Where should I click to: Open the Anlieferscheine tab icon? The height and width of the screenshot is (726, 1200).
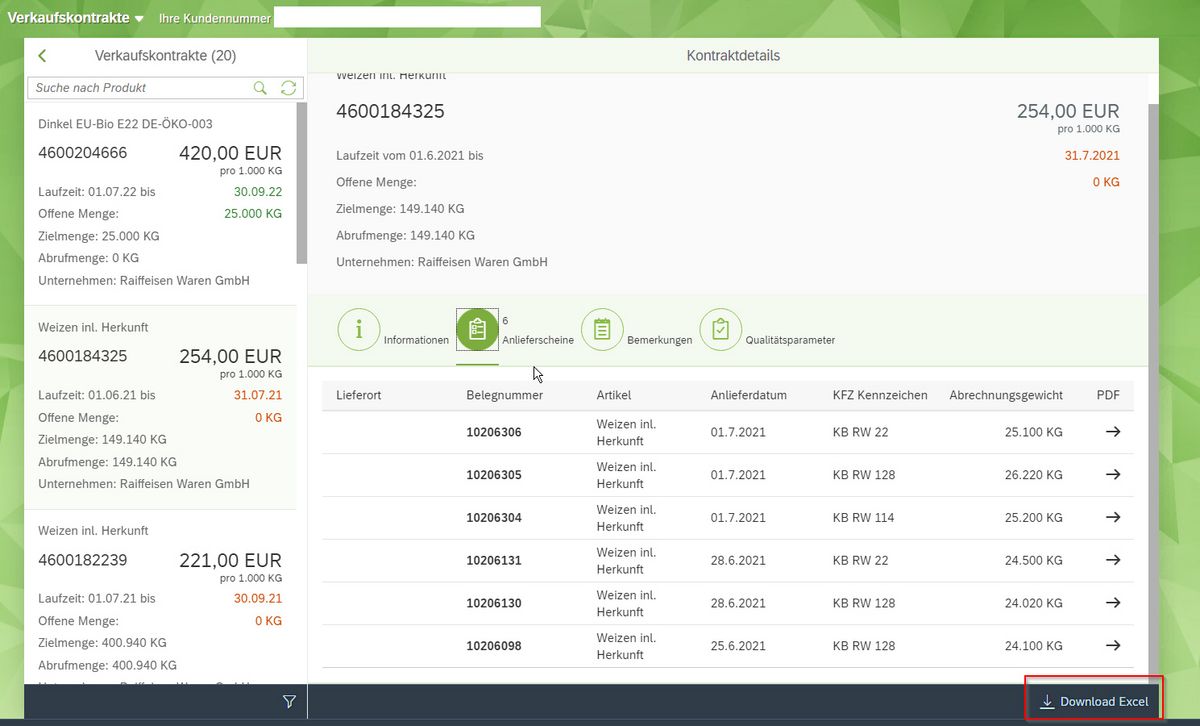click(x=477, y=329)
